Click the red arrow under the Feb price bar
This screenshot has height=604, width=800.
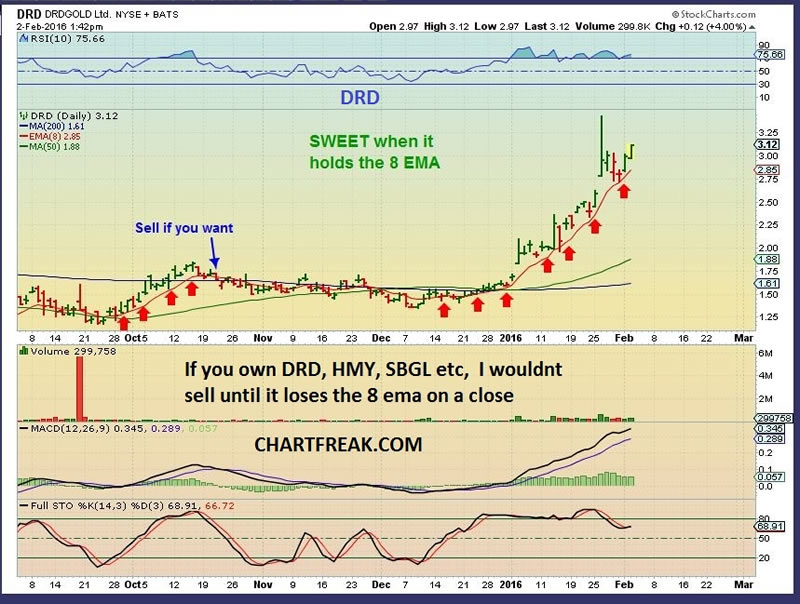(624, 191)
